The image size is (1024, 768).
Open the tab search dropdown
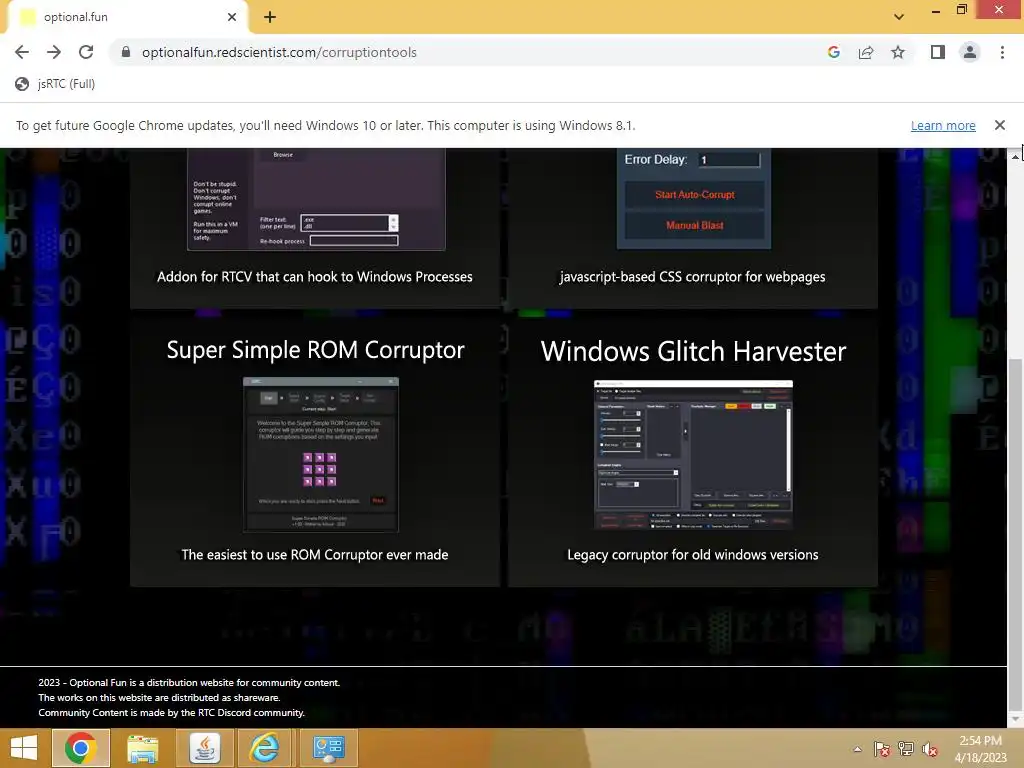899,17
